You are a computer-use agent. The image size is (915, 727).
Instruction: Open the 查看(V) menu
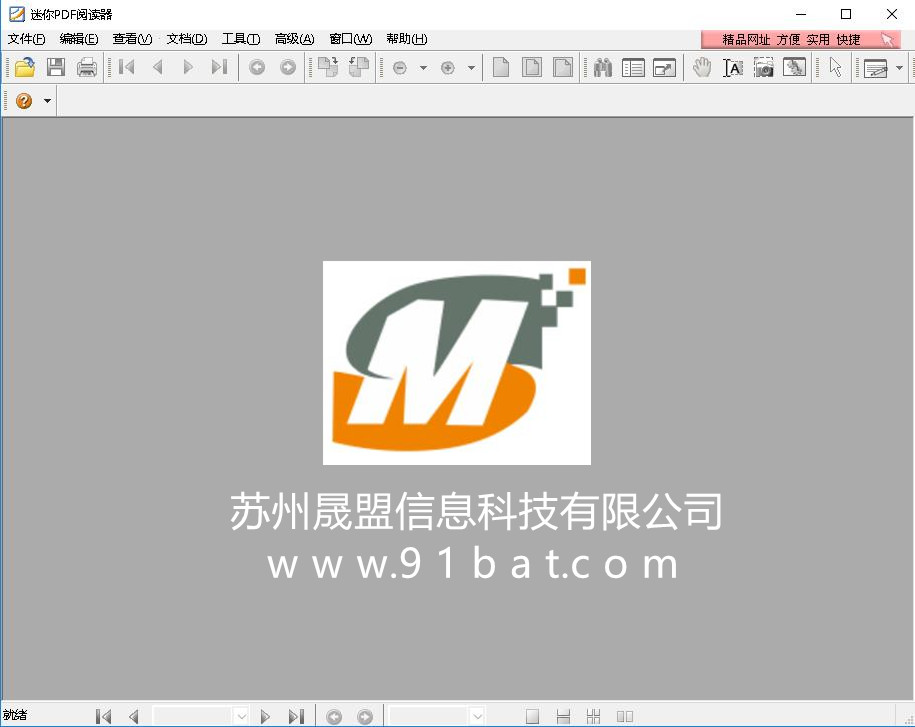click(x=132, y=39)
